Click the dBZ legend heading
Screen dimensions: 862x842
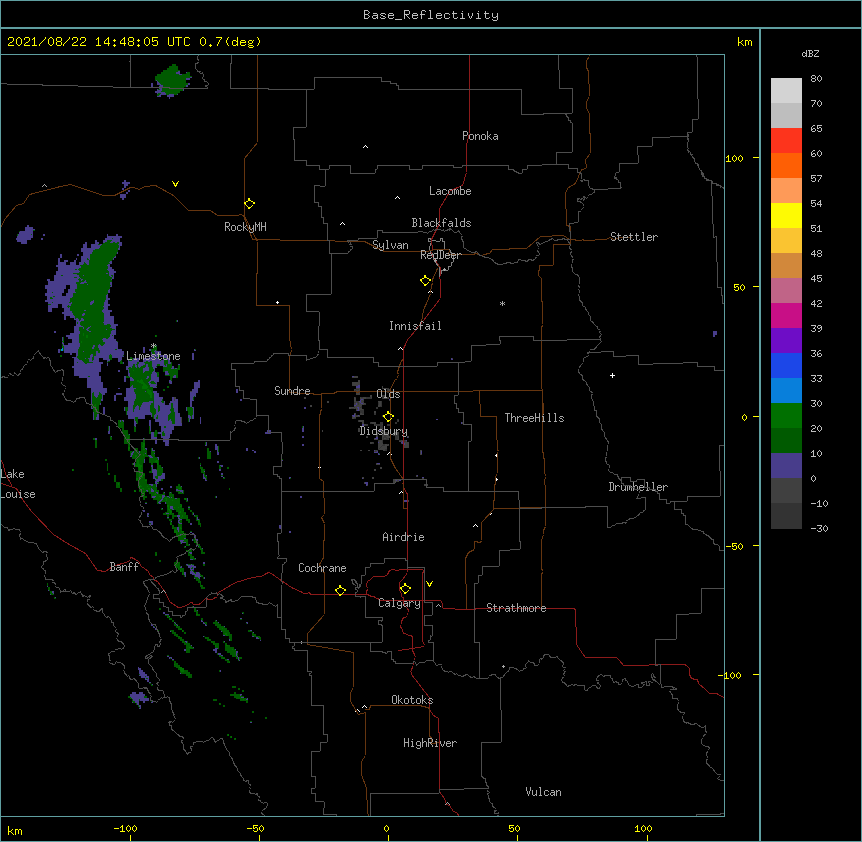[810, 54]
